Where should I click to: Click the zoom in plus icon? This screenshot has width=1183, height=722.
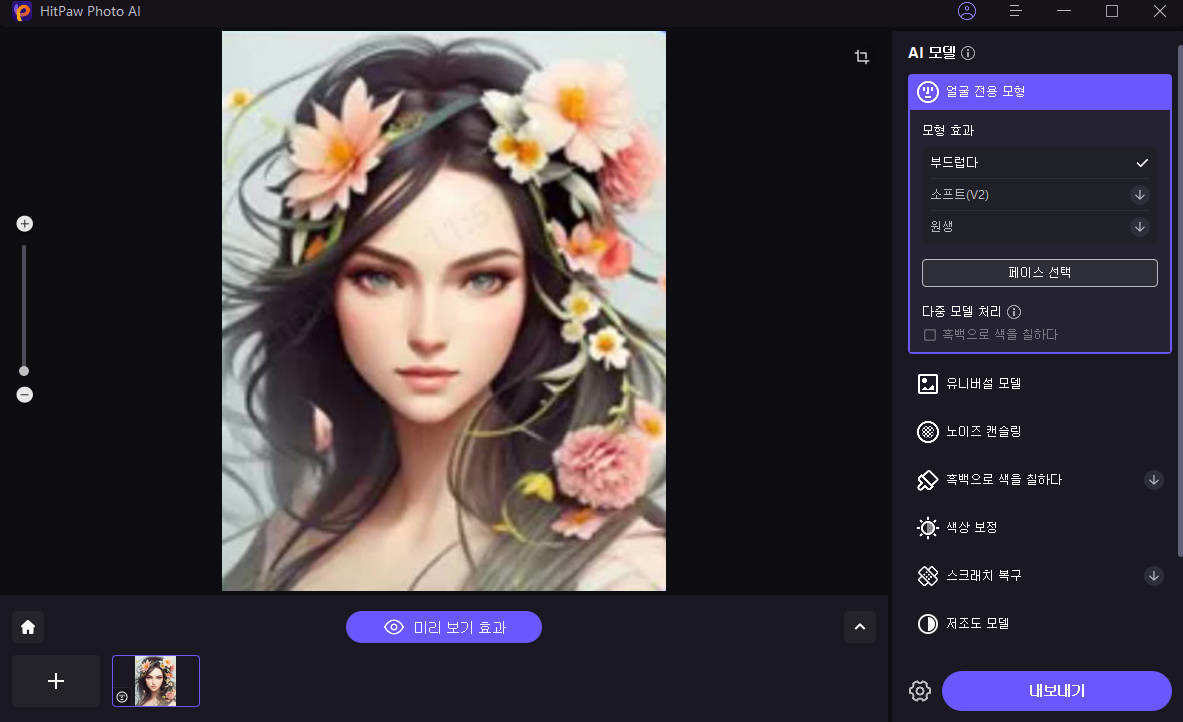tap(25, 224)
